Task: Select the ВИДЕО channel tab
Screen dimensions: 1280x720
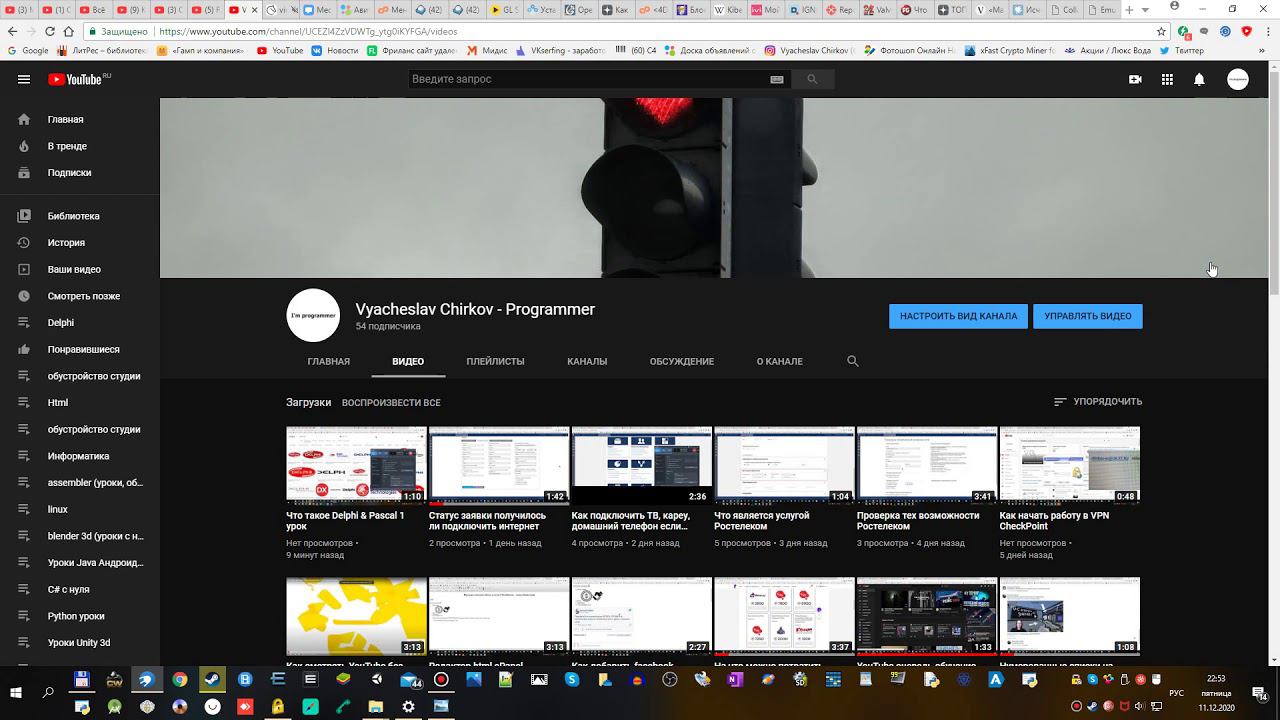Action: click(x=408, y=361)
